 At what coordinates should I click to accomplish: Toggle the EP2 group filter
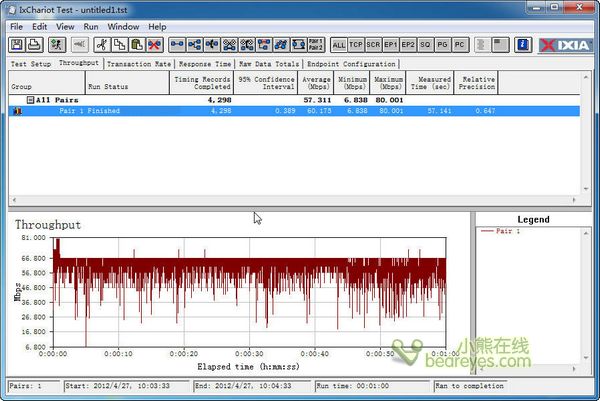(x=408, y=45)
